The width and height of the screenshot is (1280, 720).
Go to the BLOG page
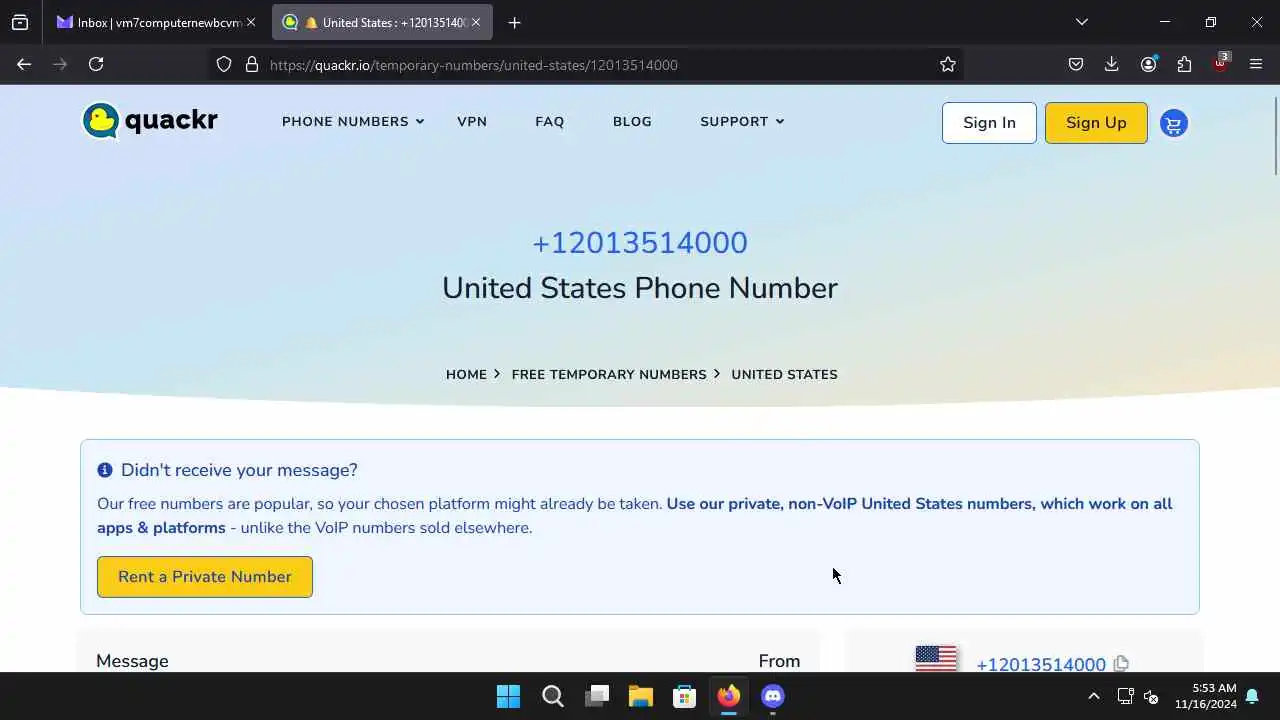click(x=632, y=122)
